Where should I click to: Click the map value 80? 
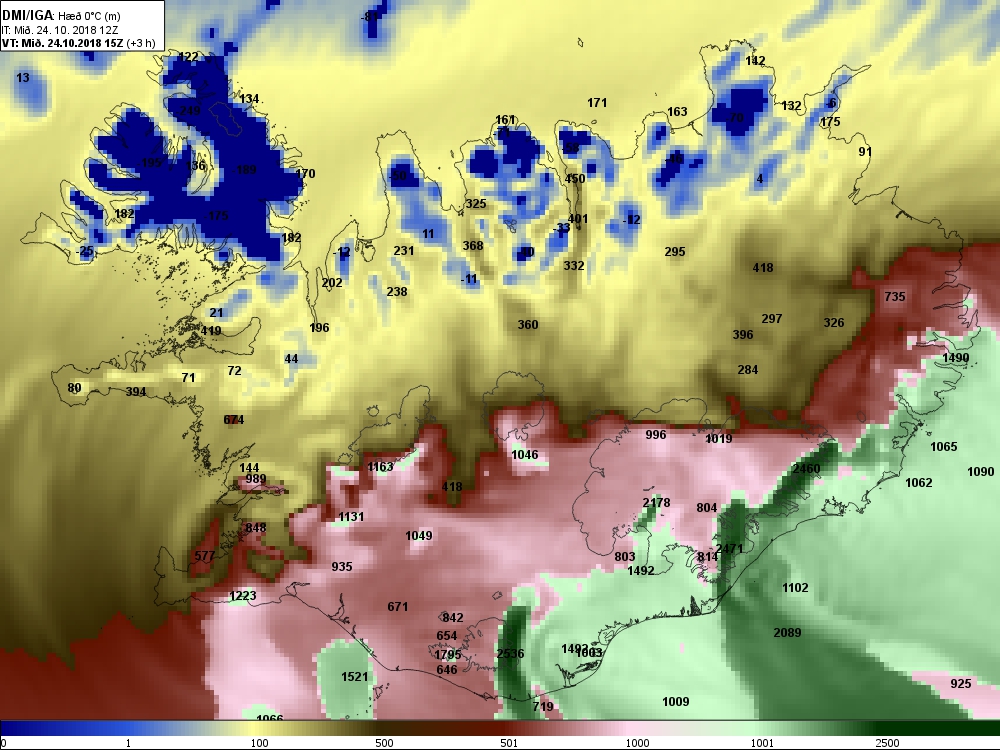tap(74, 388)
